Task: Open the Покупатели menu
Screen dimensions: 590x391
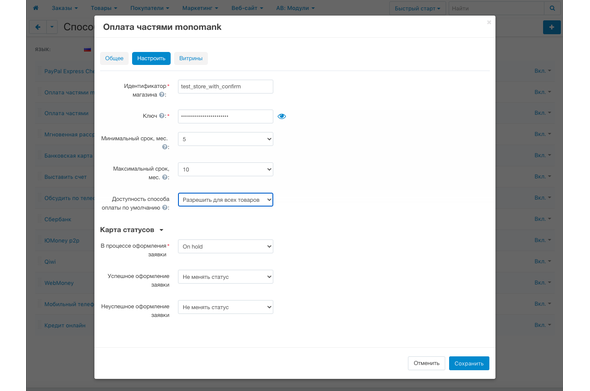Action: pyautogui.click(x=149, y=8)
